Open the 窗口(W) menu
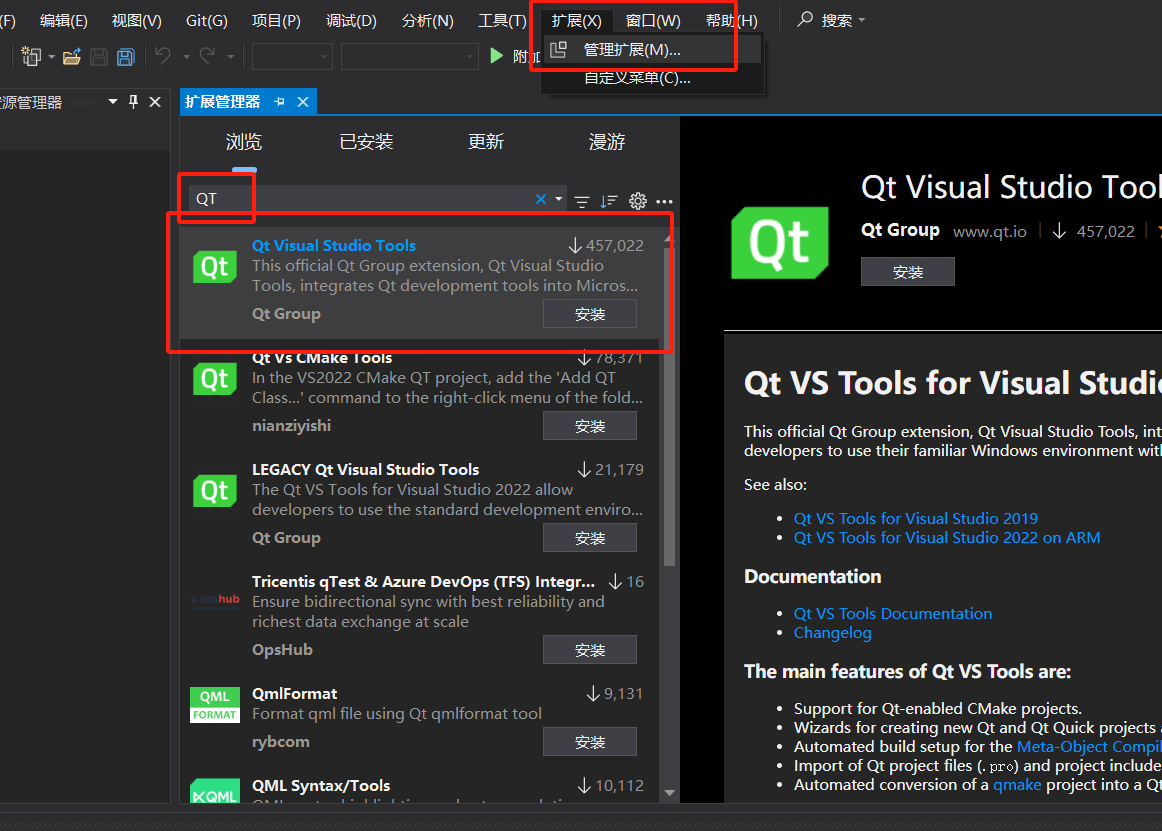1162x831 pixels. coord(653,20)
